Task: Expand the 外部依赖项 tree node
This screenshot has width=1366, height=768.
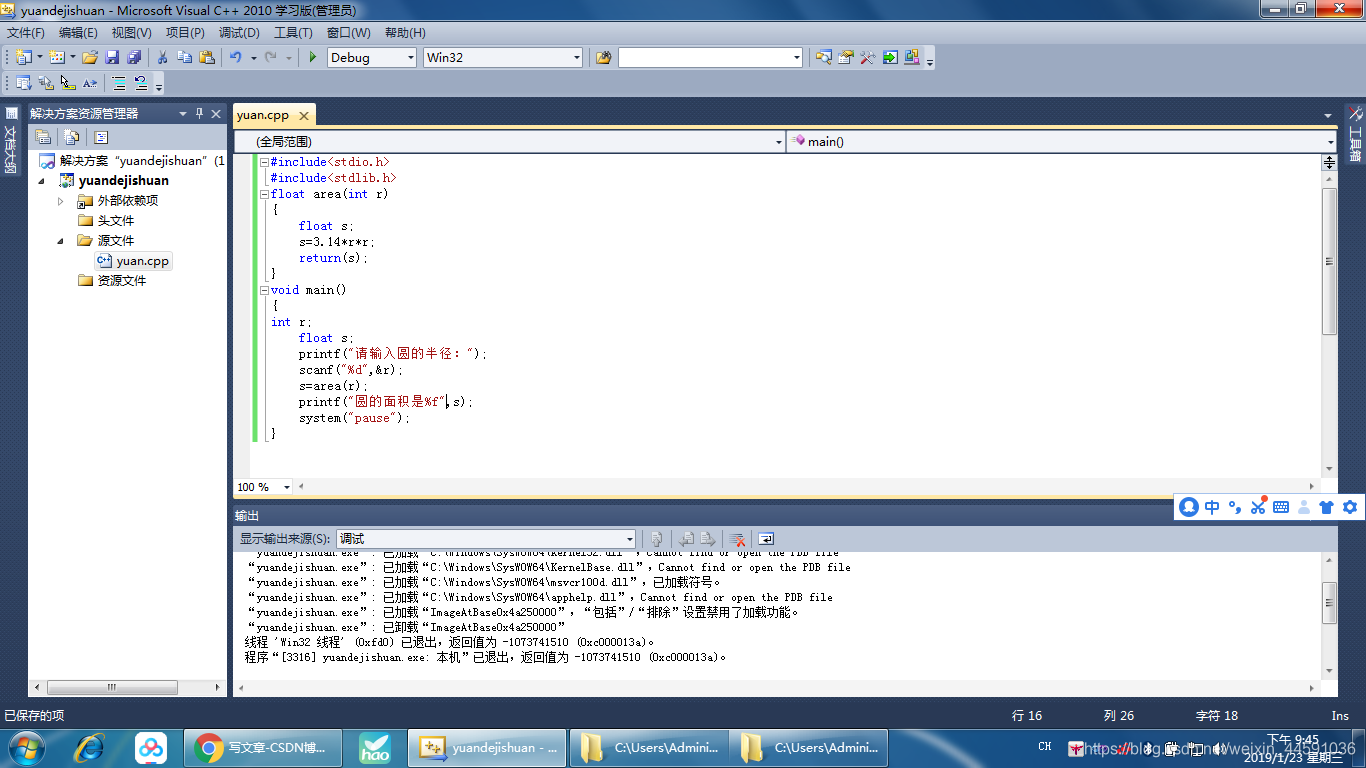Action: tap(60, 201)
